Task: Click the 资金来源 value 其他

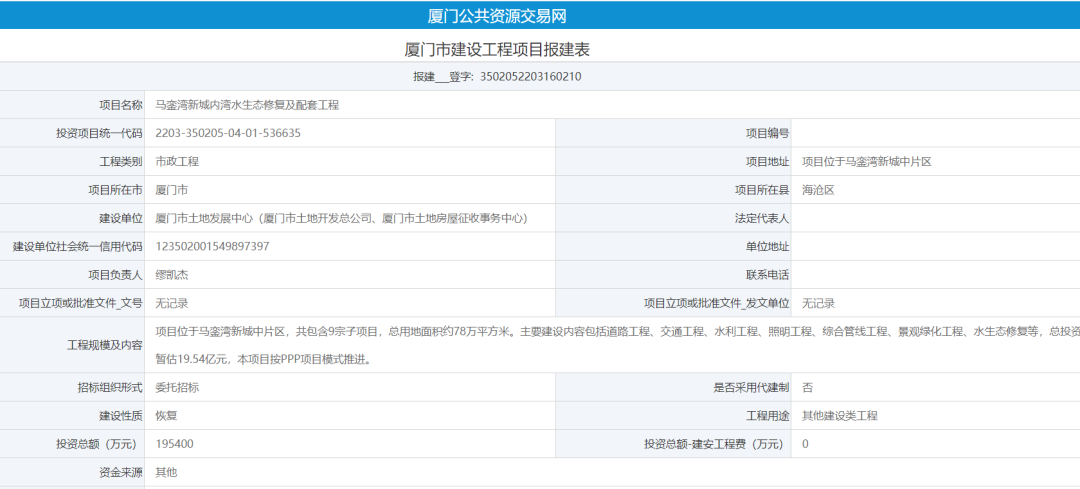Action: click(166, 472)
